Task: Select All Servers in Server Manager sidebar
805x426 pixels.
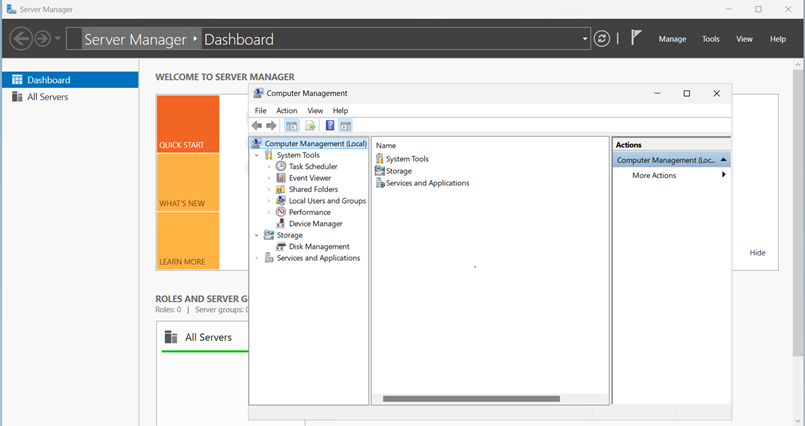Action: (70, 96)
